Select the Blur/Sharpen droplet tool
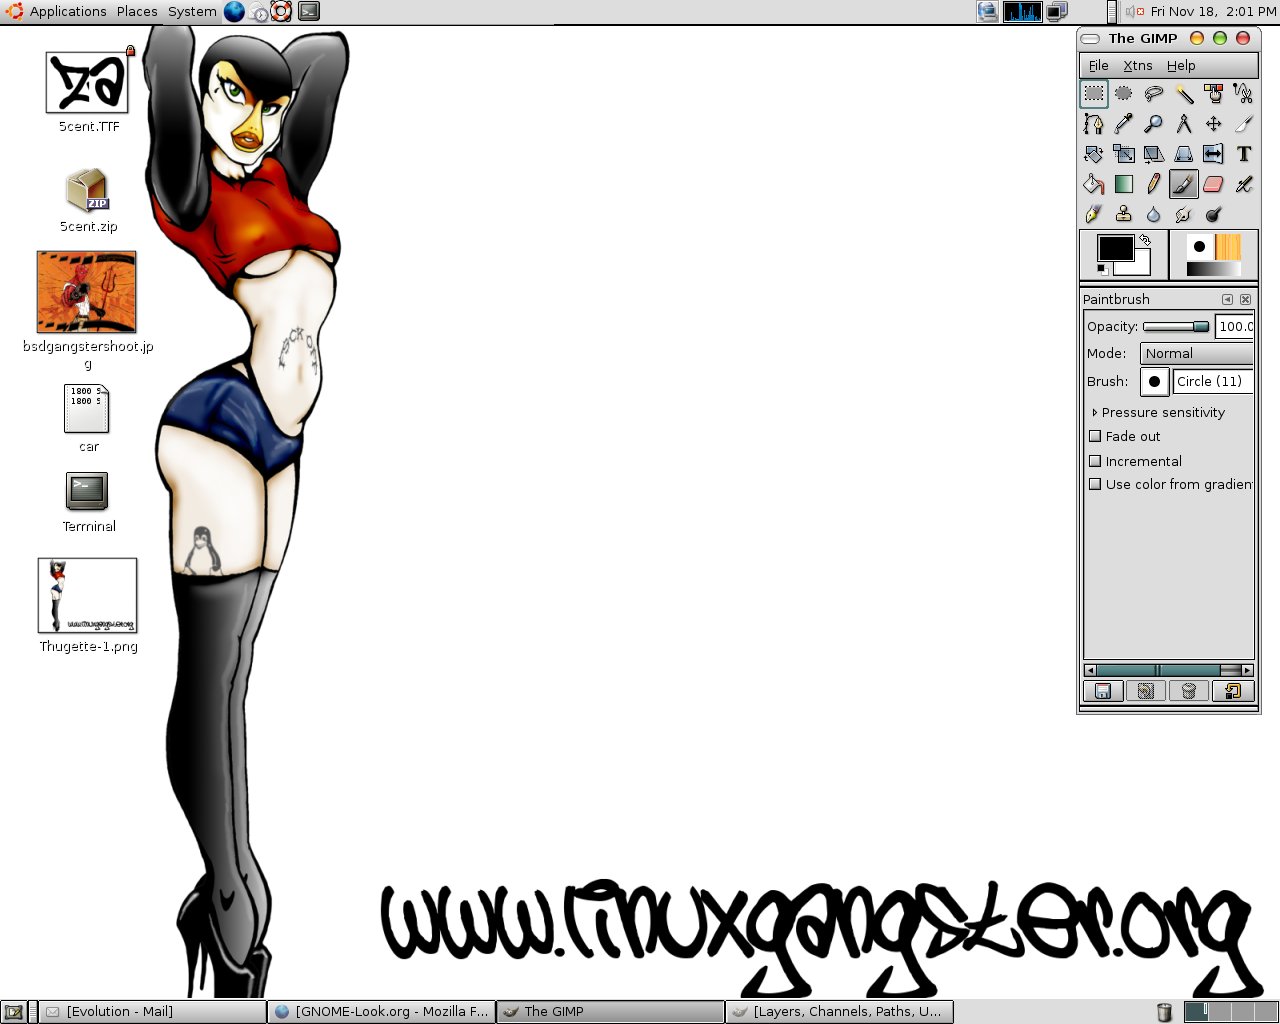Viewport: 1280px width, 1024px height. tap(1154, 214)
